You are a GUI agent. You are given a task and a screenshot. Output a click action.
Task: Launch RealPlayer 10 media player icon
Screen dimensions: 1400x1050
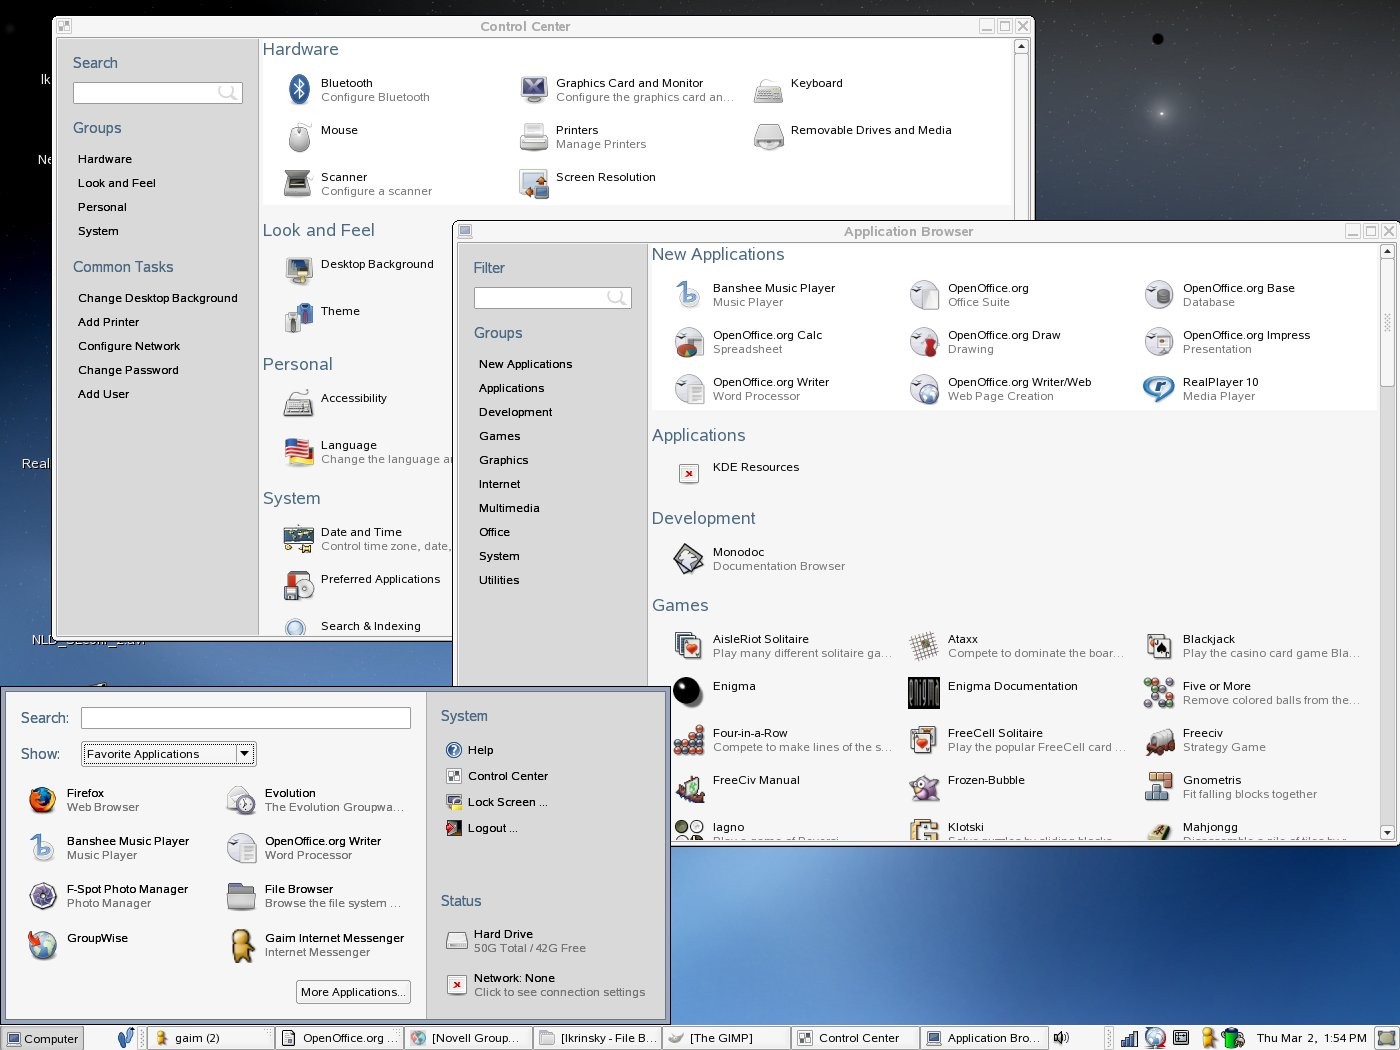pos(1159,389)
